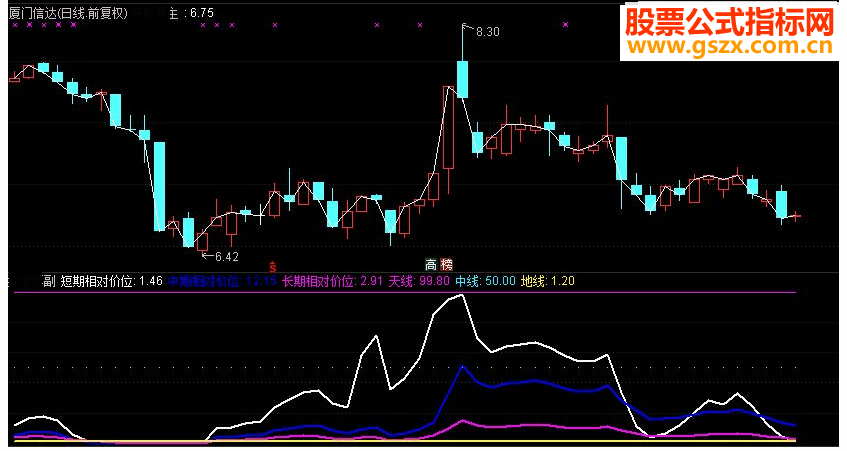Image resolution: width=847 pixels, height=451 pixels.
Task: Click the cyan candle beneath the 8.30 high
Action: tap(462, 79)
